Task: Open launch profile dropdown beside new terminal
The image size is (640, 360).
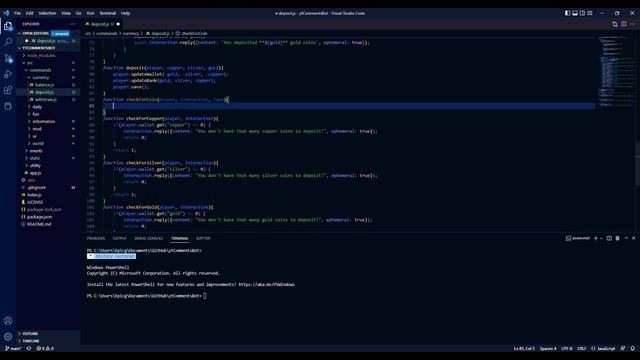Action: coord(601,238)
